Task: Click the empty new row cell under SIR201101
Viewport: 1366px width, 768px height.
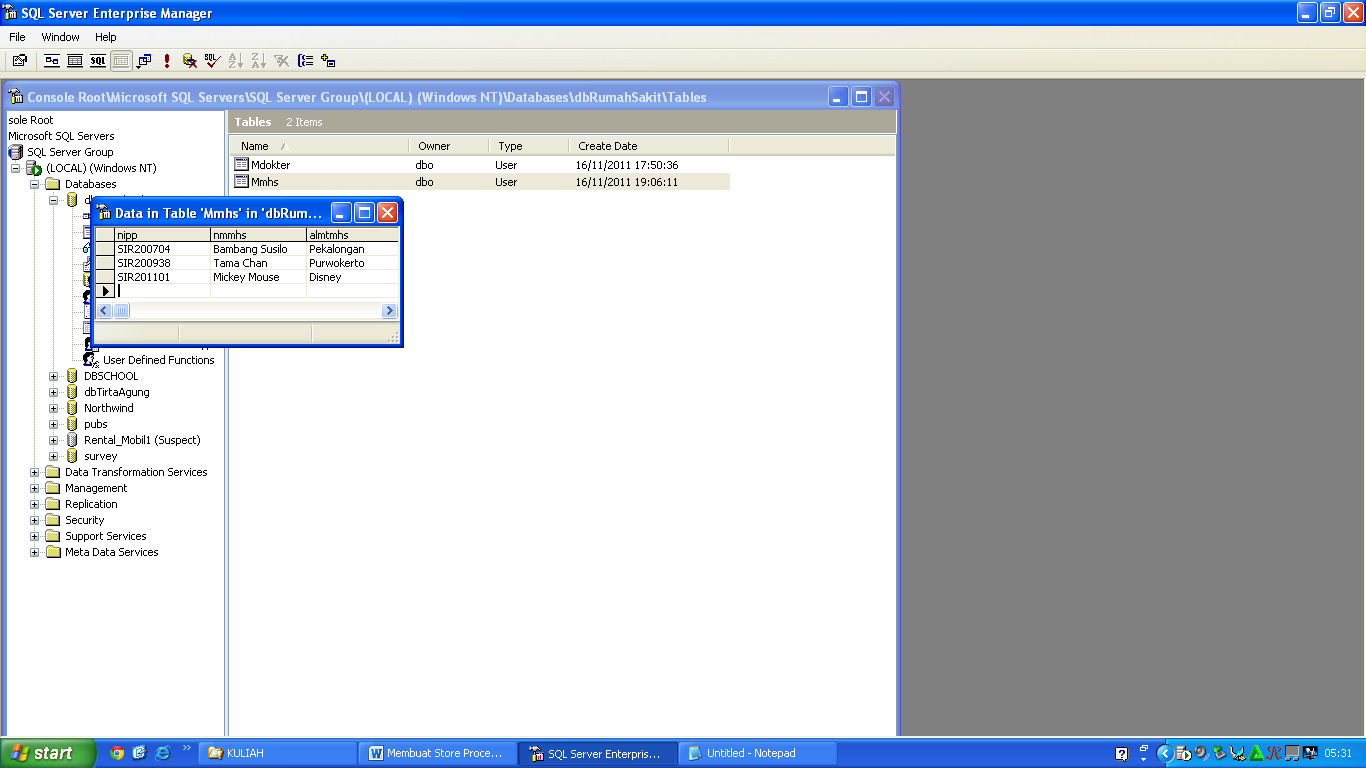Action: [x=160, y=291]
